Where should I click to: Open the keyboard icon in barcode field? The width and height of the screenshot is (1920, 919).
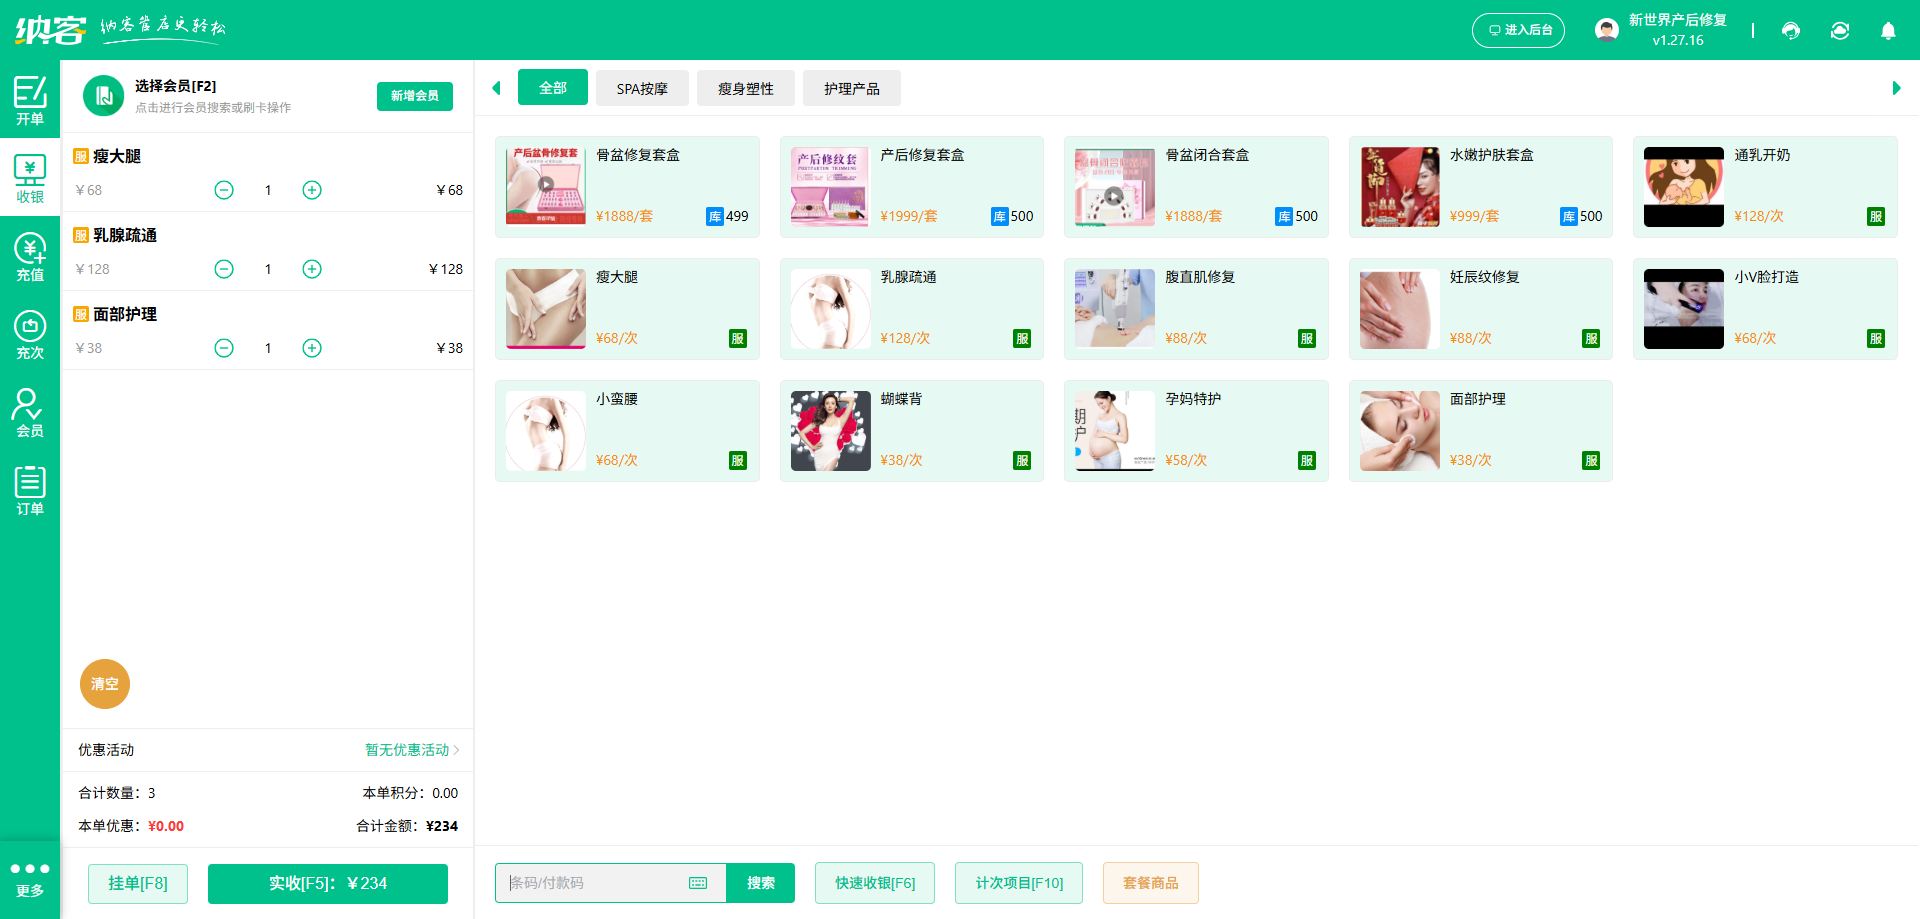pyautogui.click(x=697, y=883)
